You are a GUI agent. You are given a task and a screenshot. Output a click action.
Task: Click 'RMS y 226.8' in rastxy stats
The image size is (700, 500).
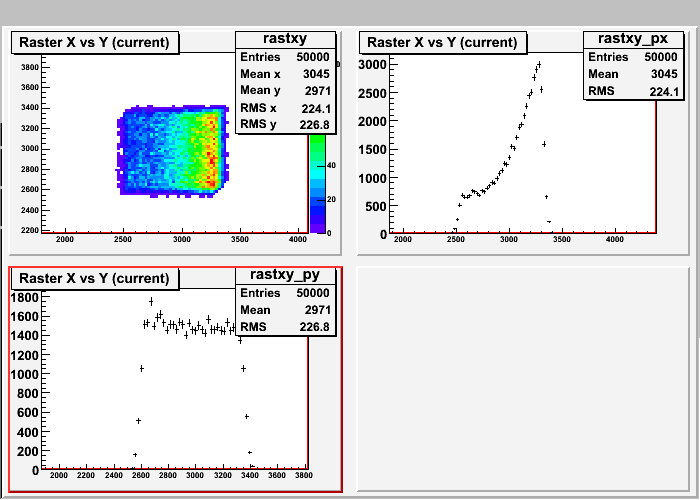tap(285, 125)
